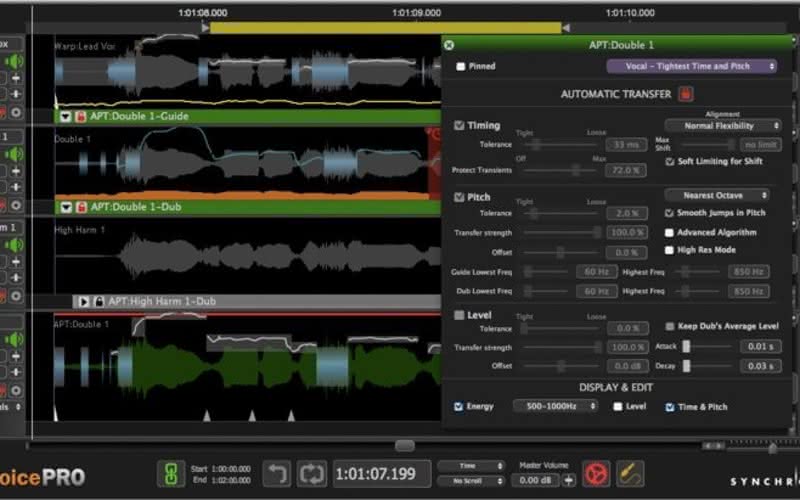Click the return-to-start arrow button
This screenshot has height=500, width=800.
point(277,474)
